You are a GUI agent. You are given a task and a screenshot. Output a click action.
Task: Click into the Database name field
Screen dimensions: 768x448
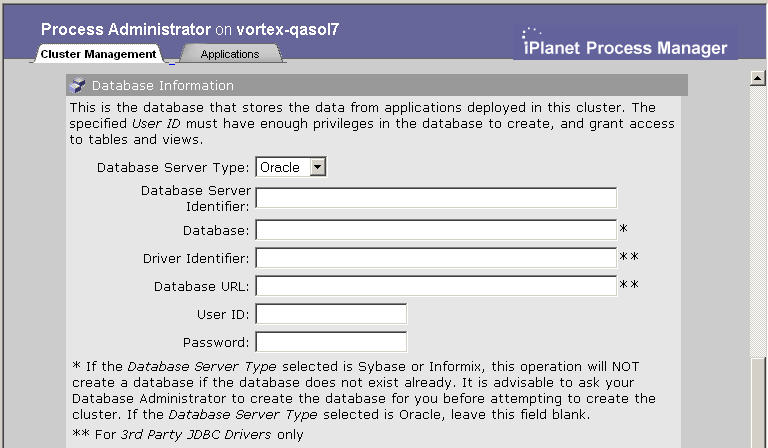click(x=436, y=230)
